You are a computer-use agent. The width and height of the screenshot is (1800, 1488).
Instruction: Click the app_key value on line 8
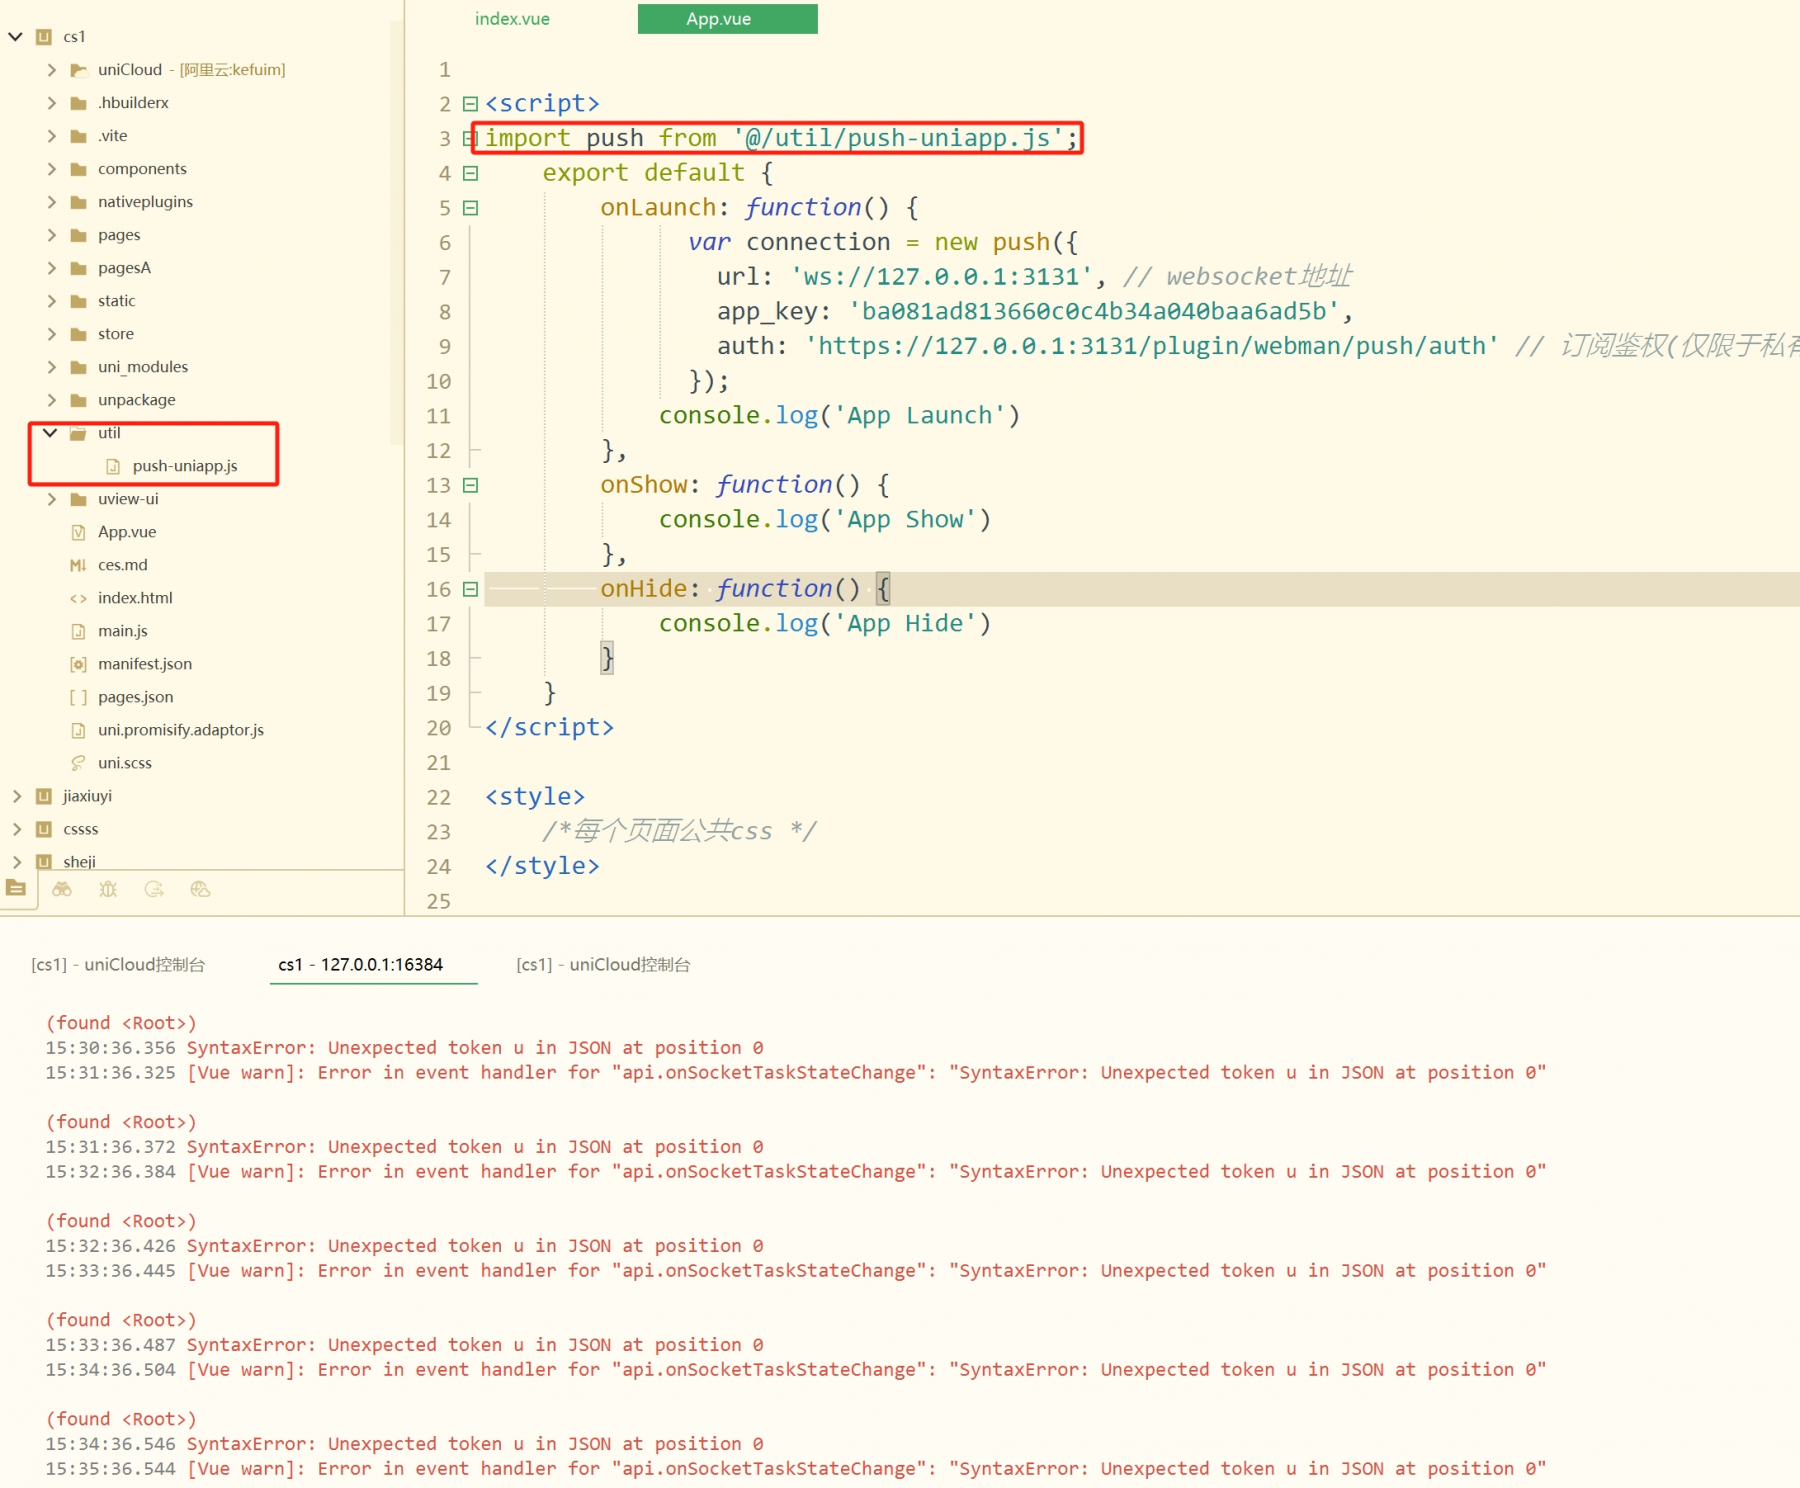pos(1093,312)
